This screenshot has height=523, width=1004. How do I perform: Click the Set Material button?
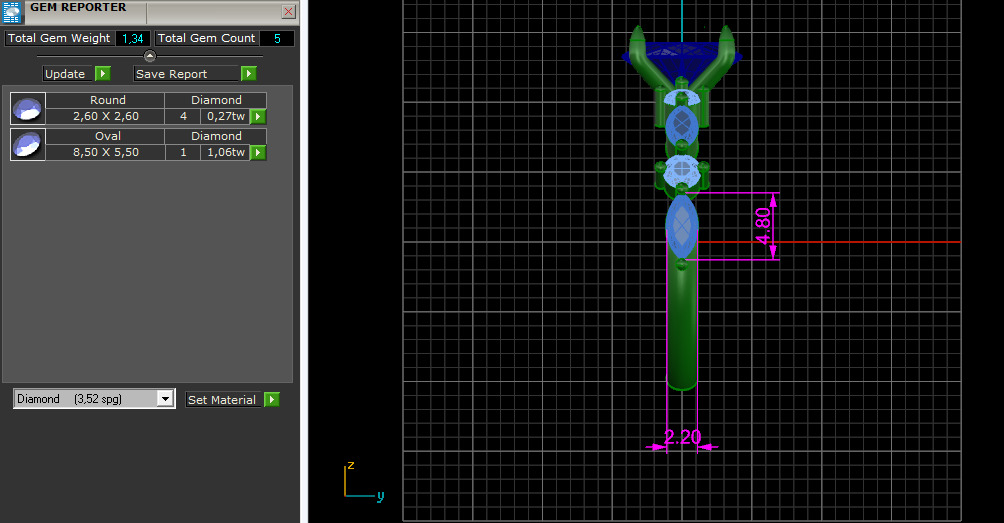tap(223, 399)
